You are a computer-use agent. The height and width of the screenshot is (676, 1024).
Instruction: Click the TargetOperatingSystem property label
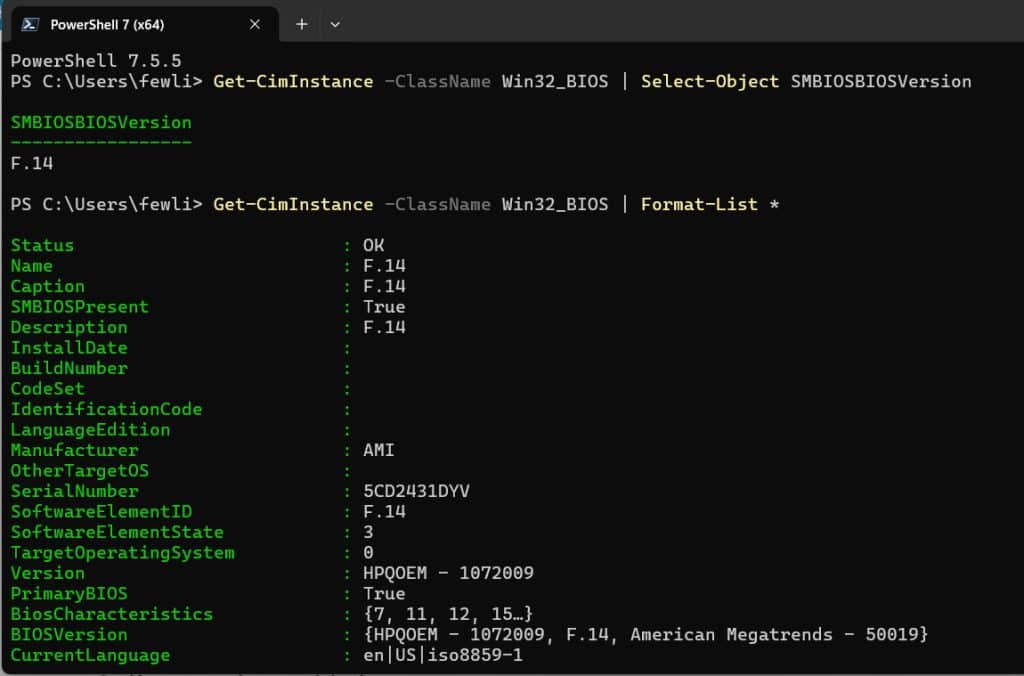(123, 553)
